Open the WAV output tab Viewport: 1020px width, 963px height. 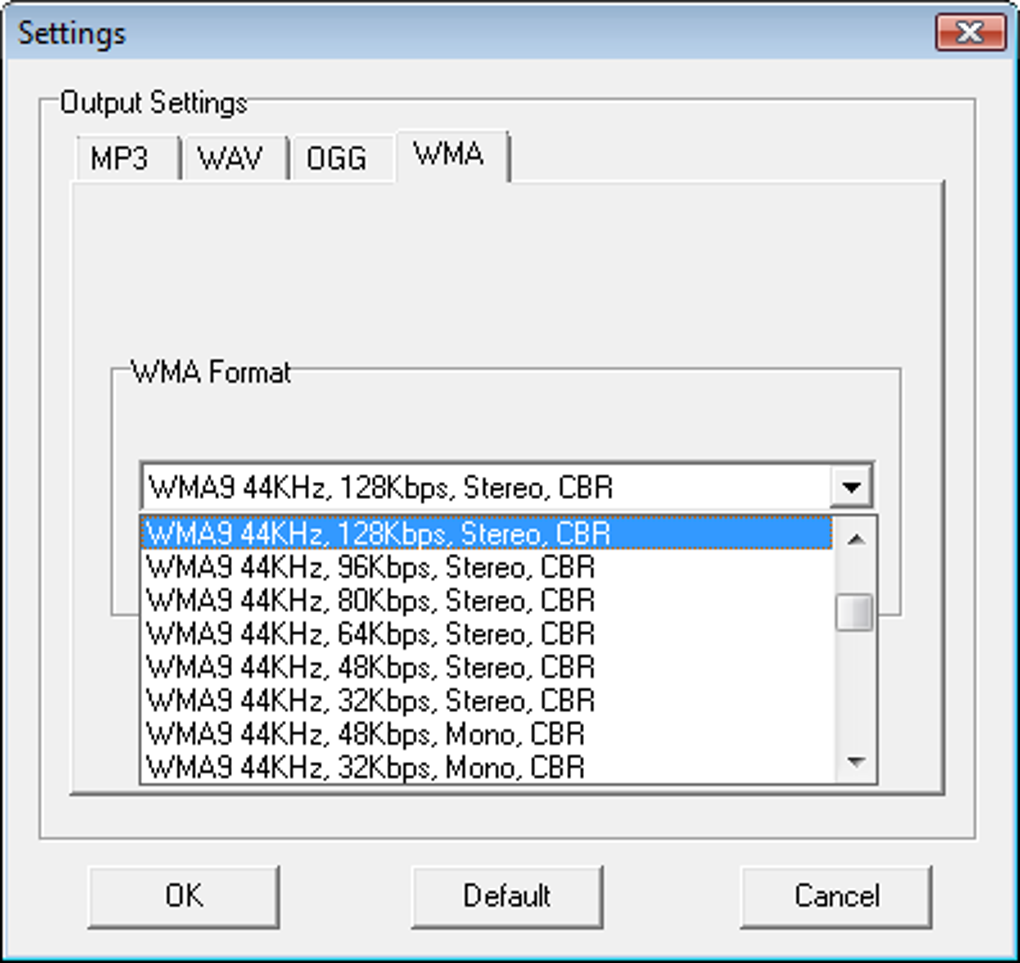(233, 159)
